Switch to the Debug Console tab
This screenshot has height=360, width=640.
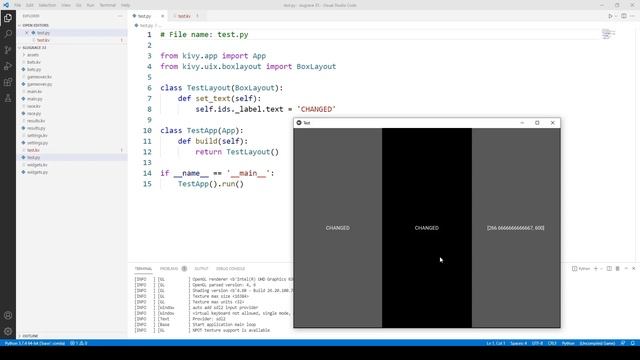(x=231, y=269)
